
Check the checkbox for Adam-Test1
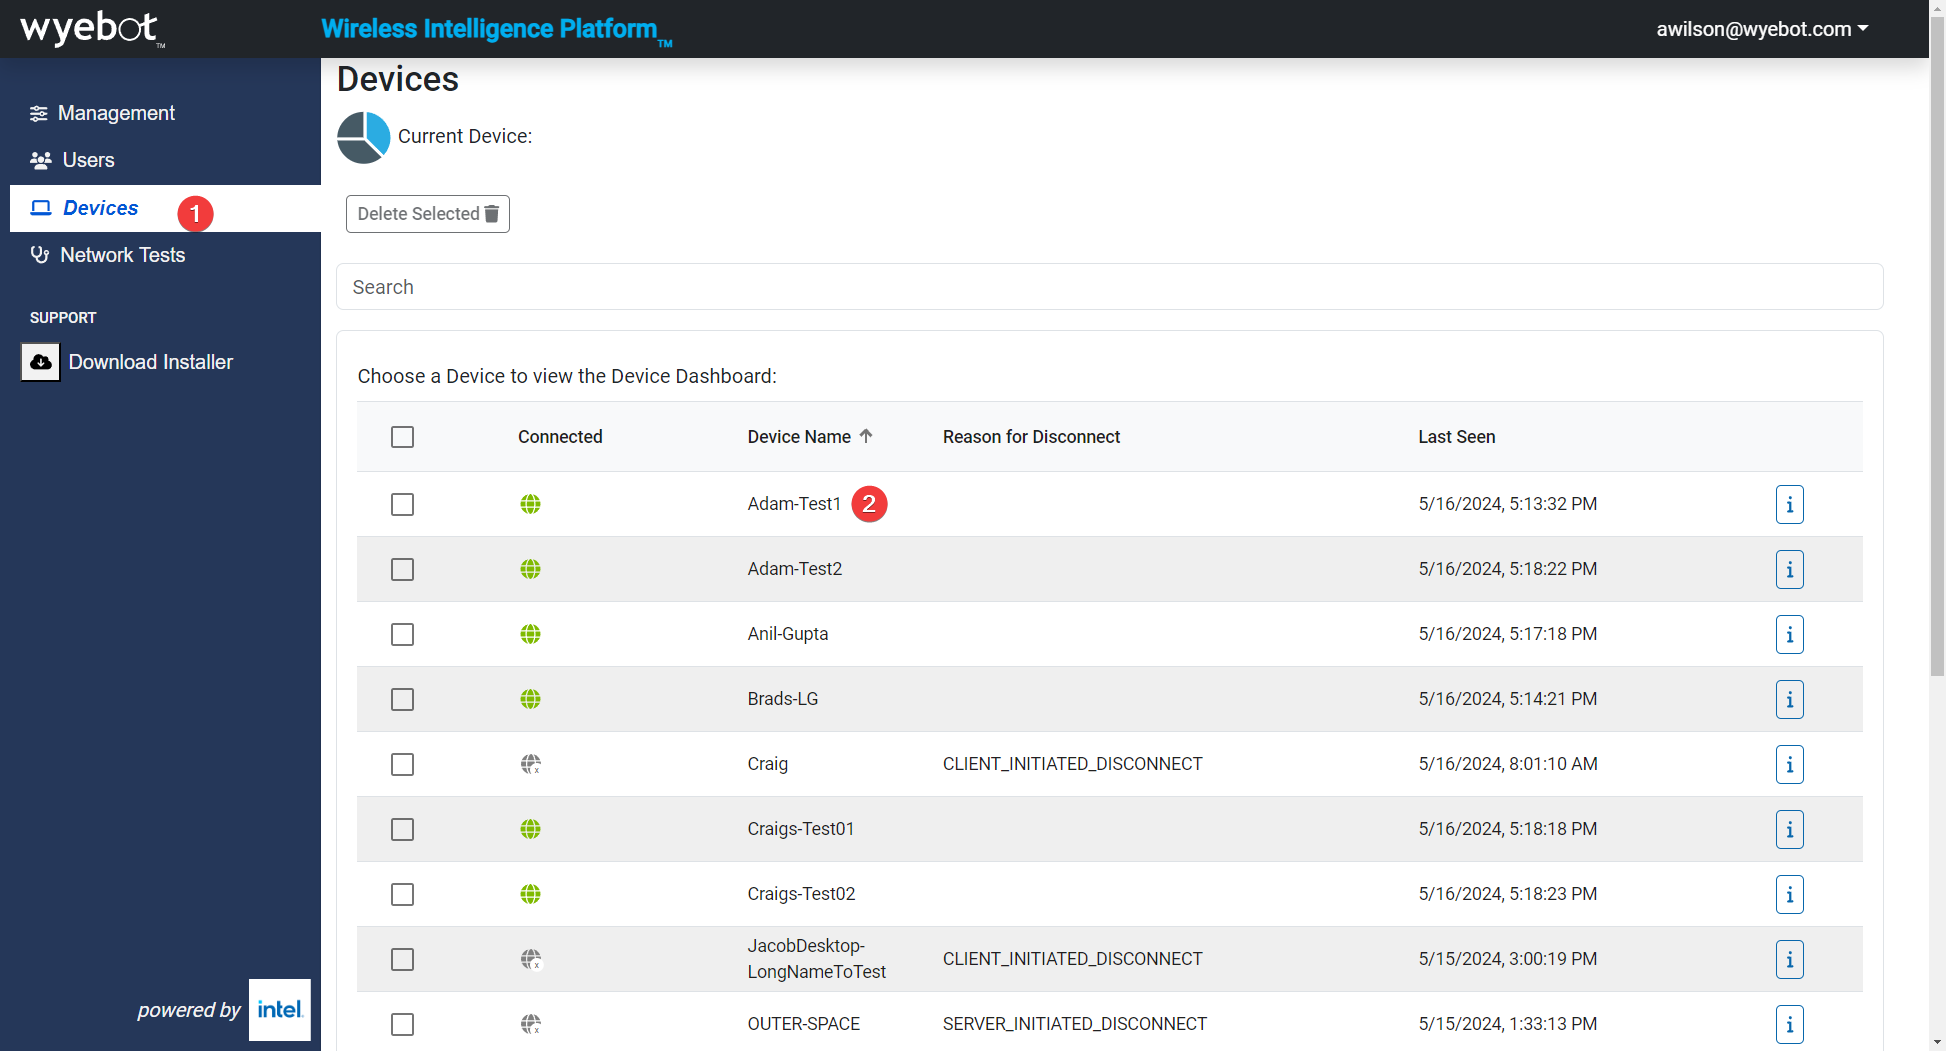(402, 504)
